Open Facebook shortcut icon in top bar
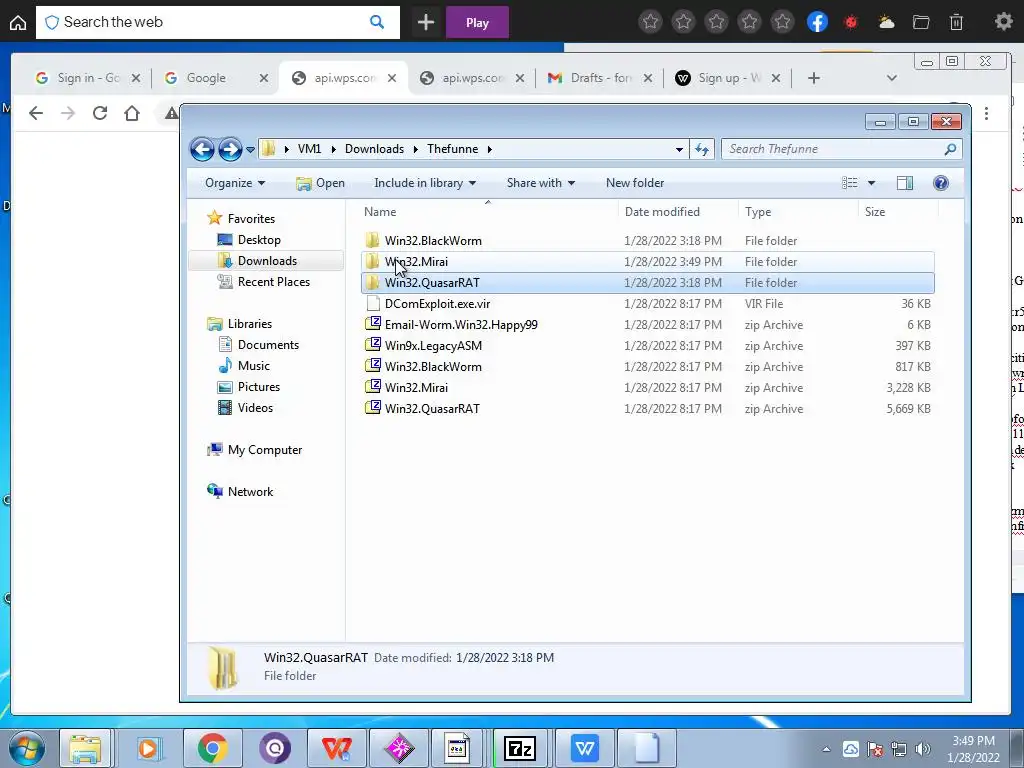 point(818,22)
